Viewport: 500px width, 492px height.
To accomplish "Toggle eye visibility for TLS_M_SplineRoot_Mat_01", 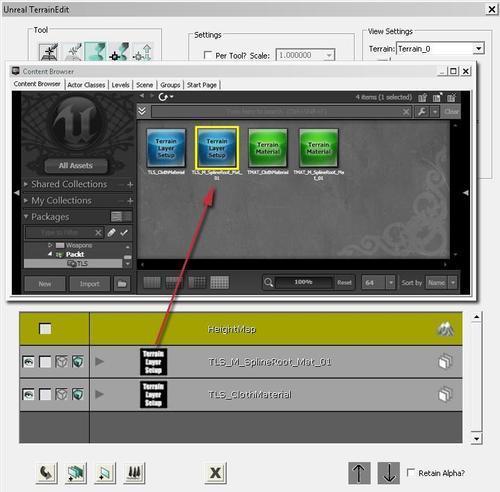I will click(x=28, y=362).
